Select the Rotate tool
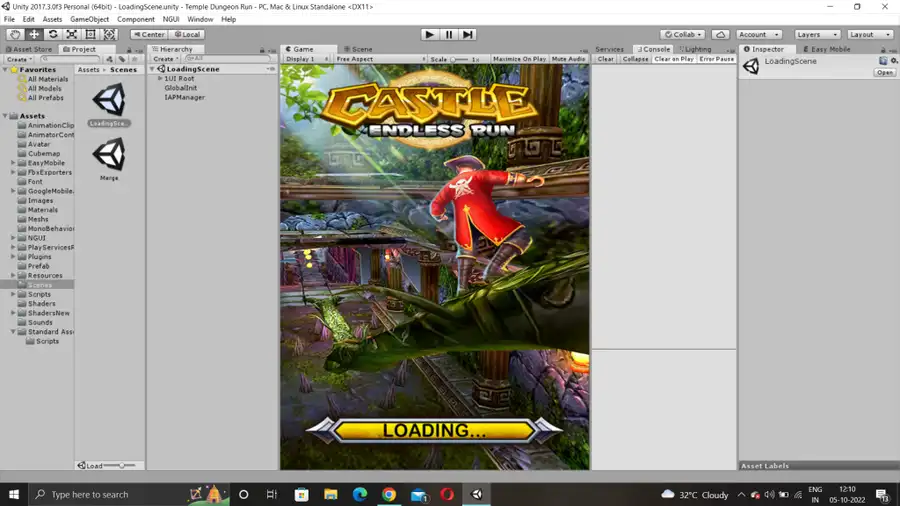 click(x=53, y=34)
